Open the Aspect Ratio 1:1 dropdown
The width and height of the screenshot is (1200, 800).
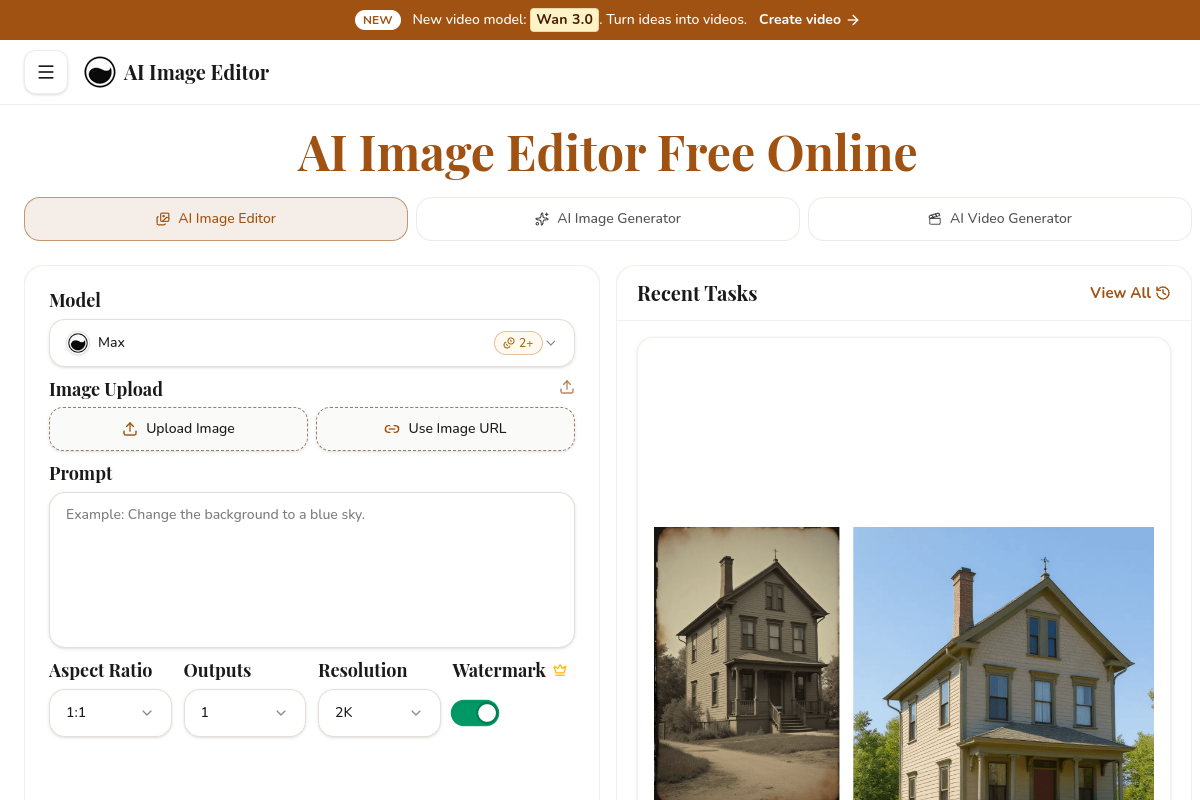tap(110, 713)
